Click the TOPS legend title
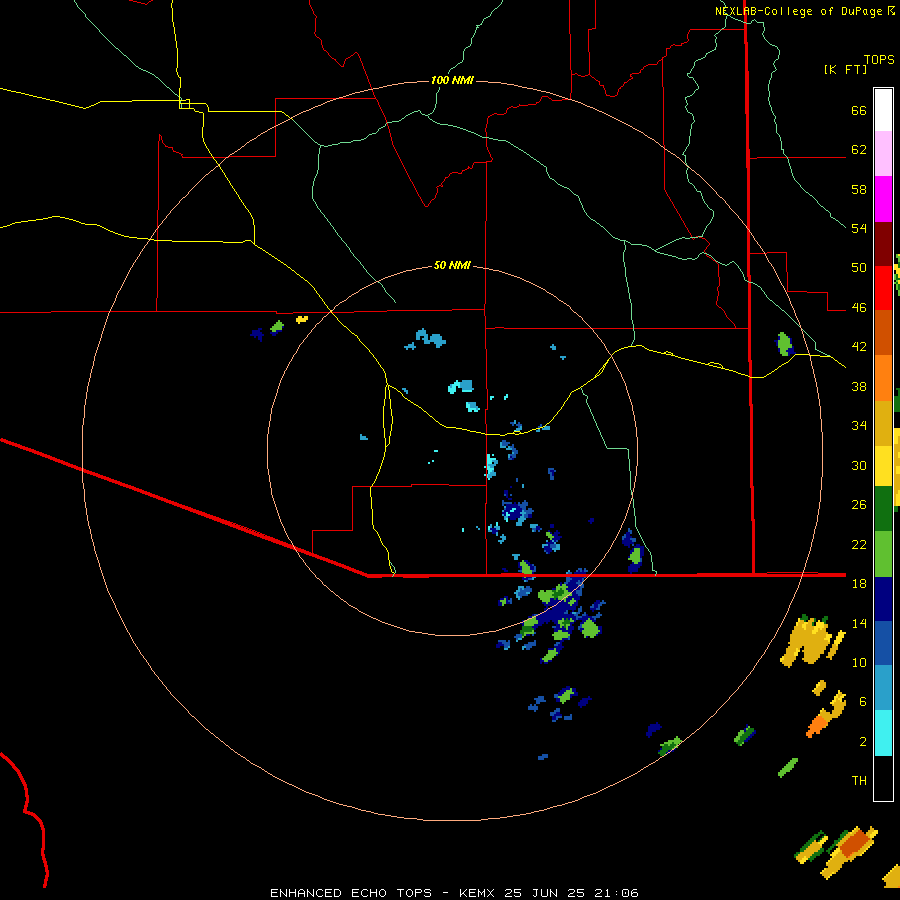 (879, 60)
